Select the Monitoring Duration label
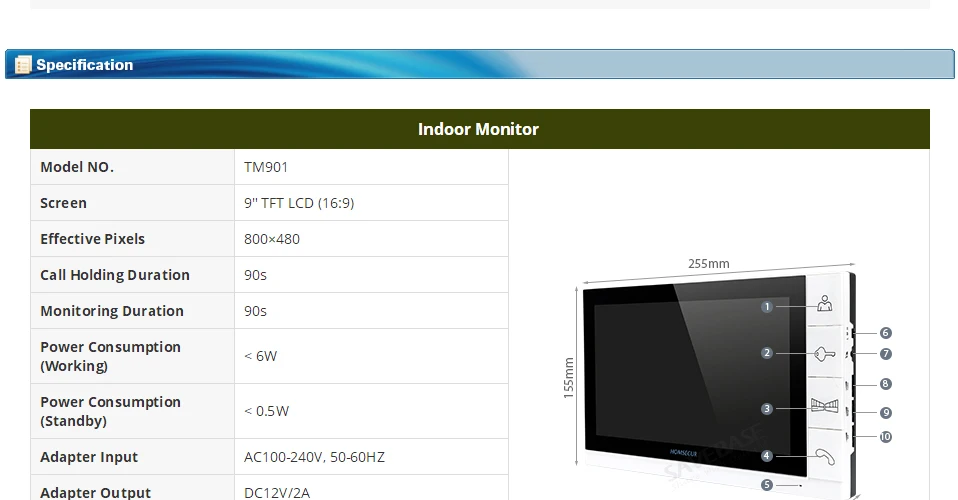Viewport: 958px width, 500px height. [112, 311]
